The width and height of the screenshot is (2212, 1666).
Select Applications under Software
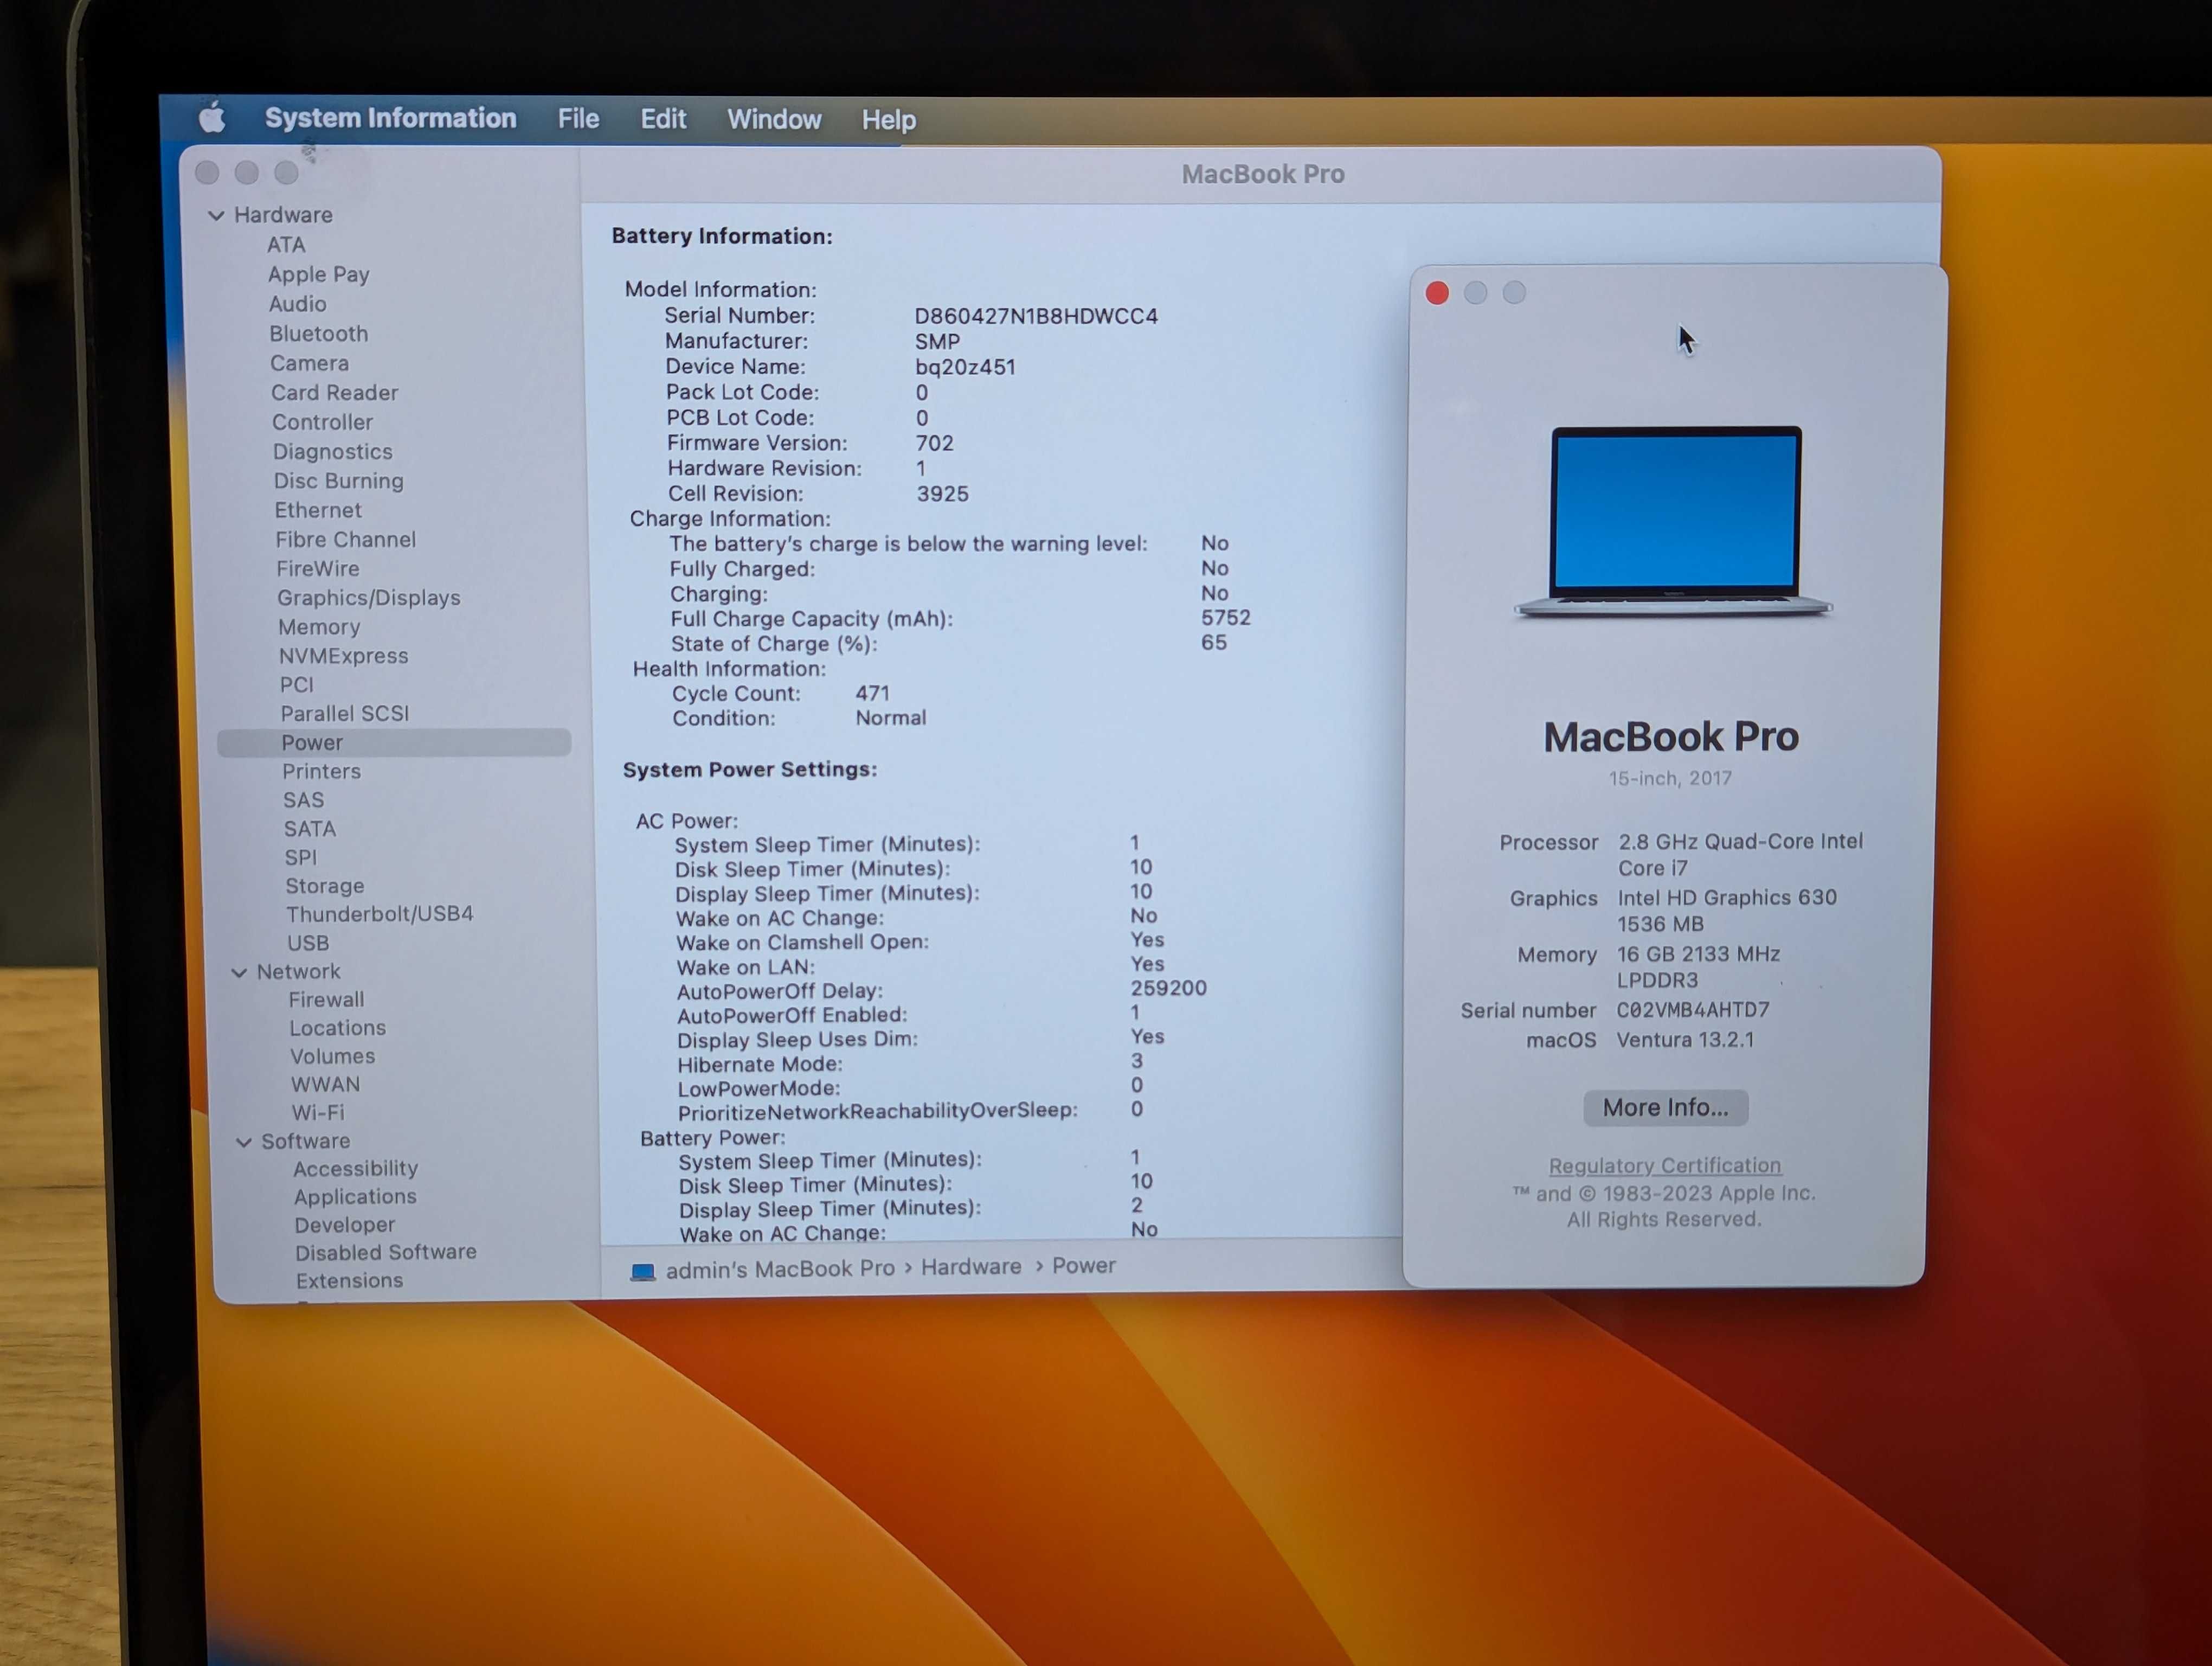pos(354,1197)
